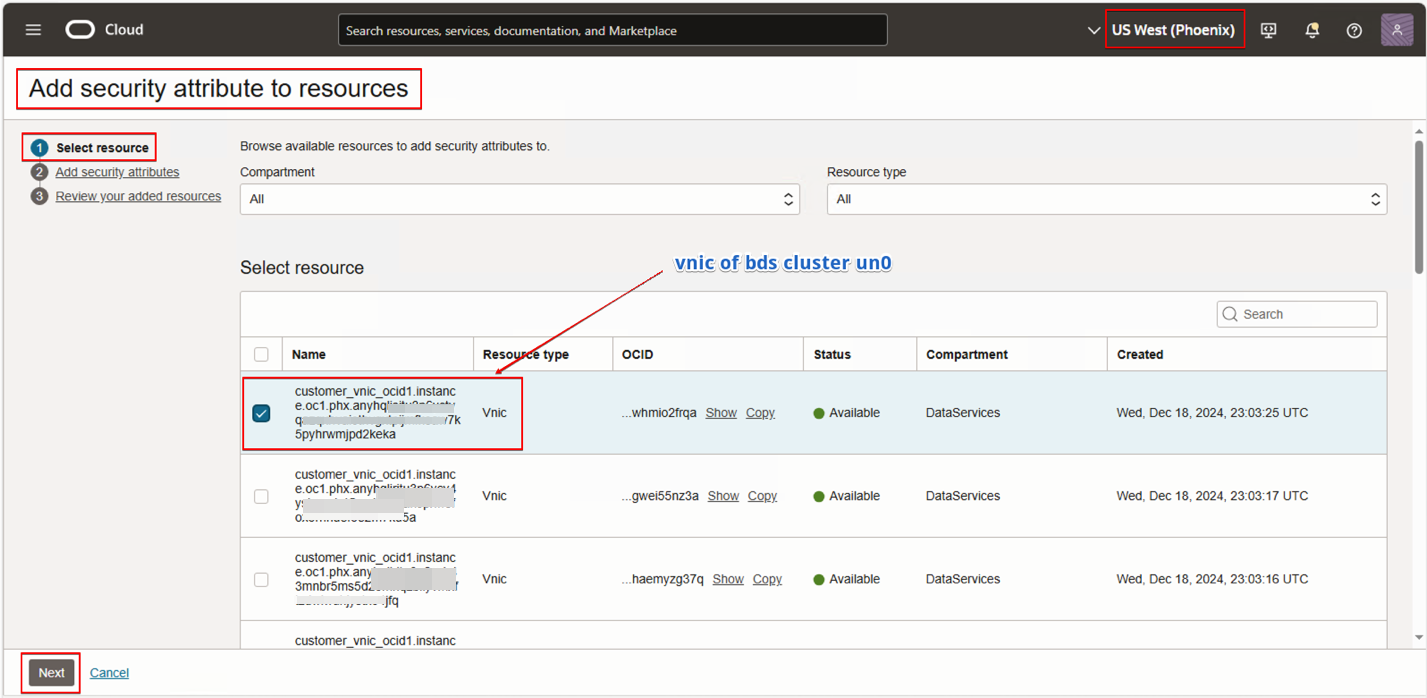The image size is (1427, 698).
Task: Open the Compartment dropdown
Action: point(519,199)
